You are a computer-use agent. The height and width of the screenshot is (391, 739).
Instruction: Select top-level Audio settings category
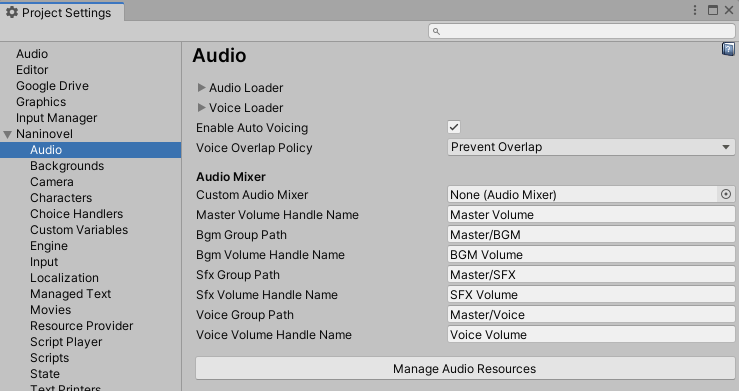(x=32, y=54)
